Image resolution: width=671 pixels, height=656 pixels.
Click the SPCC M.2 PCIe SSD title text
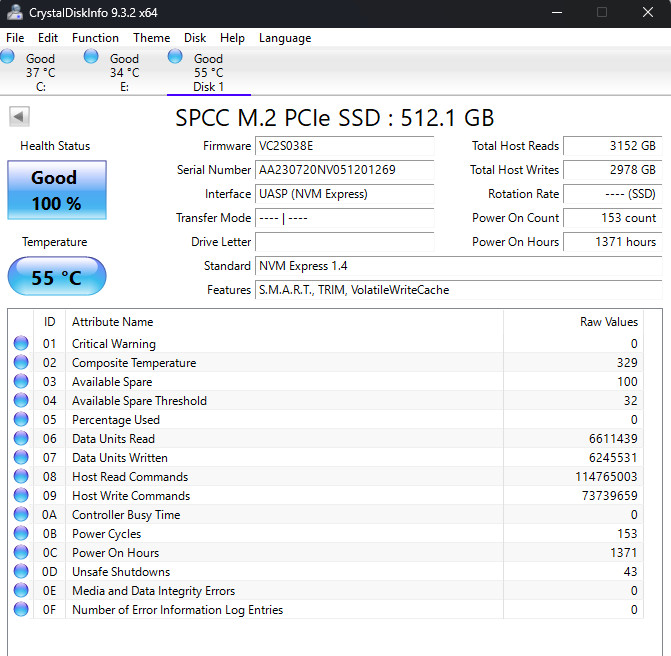point(334,117)
